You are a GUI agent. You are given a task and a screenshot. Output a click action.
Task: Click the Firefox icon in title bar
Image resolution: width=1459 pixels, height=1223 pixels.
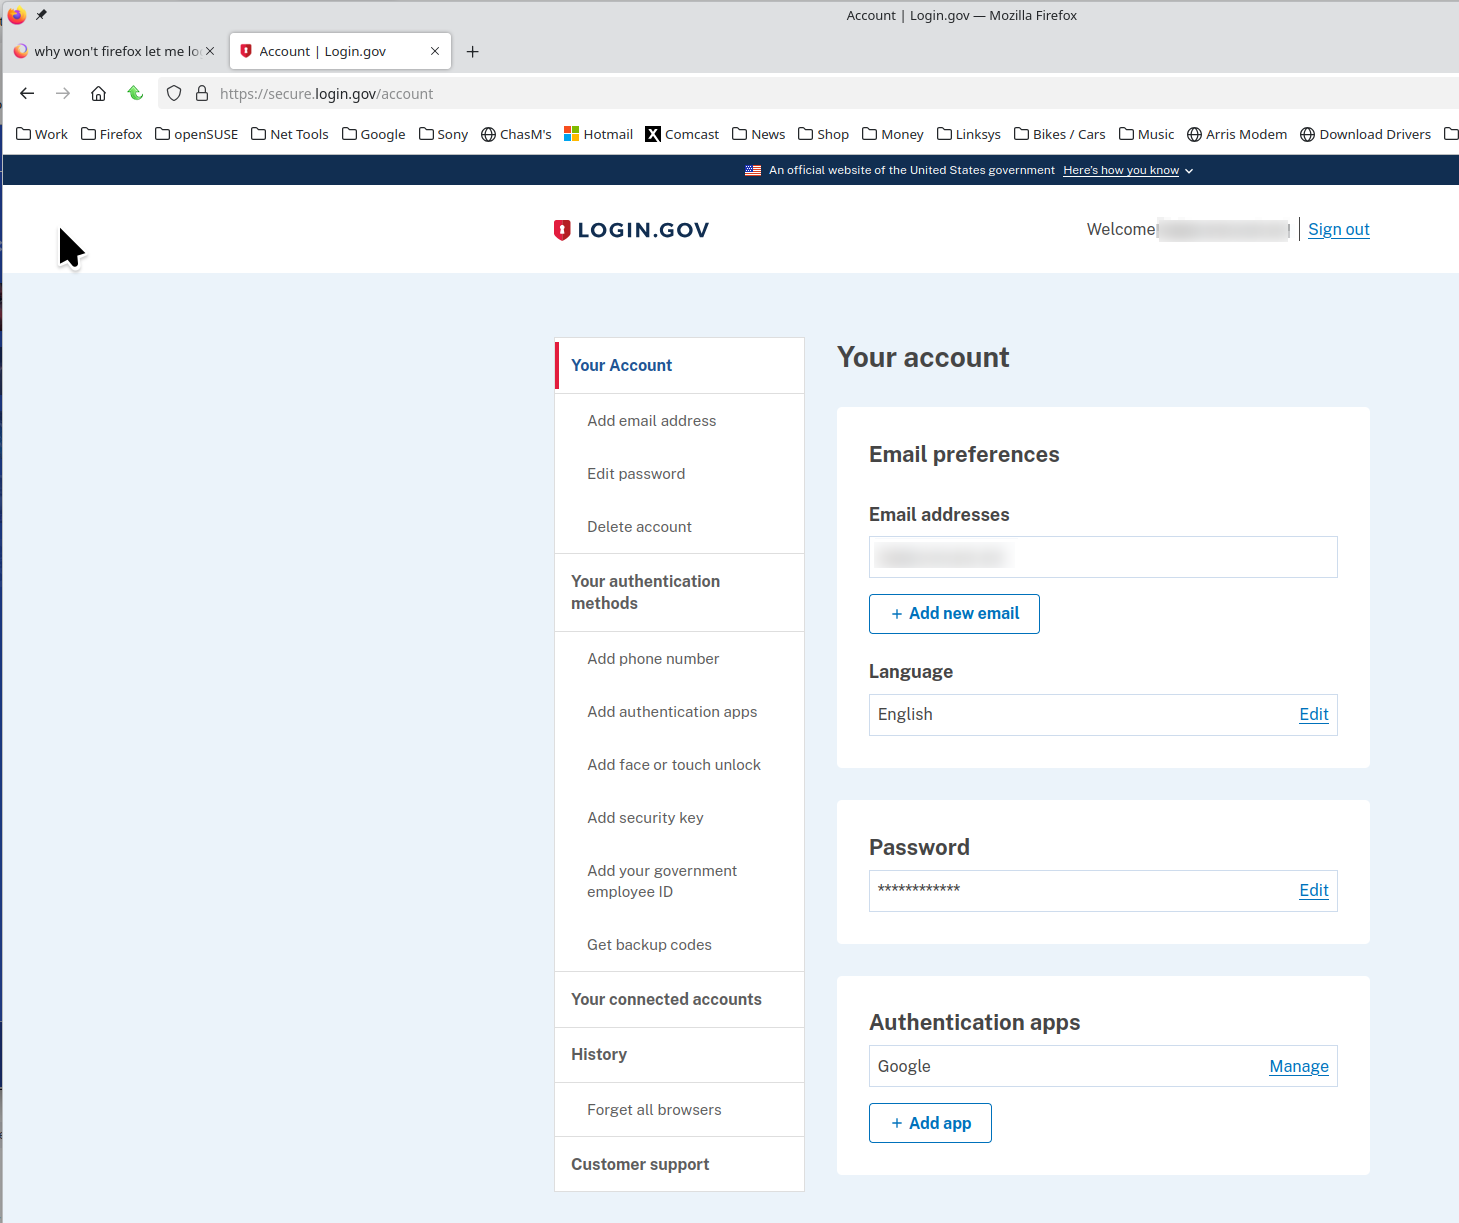tap(16, 15)
